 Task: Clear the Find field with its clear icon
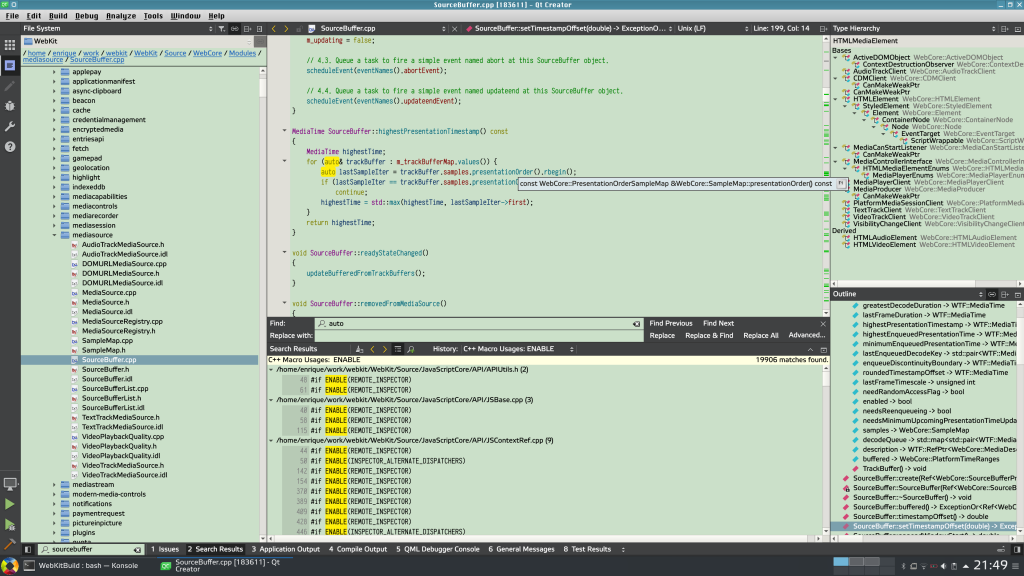636,323
